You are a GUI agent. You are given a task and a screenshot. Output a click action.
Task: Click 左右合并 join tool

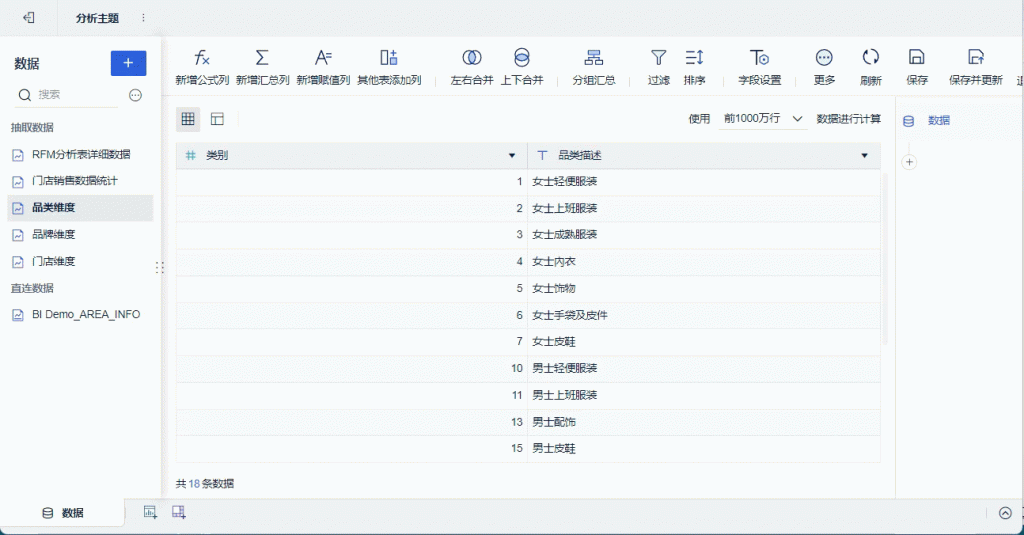click(472, 67)
